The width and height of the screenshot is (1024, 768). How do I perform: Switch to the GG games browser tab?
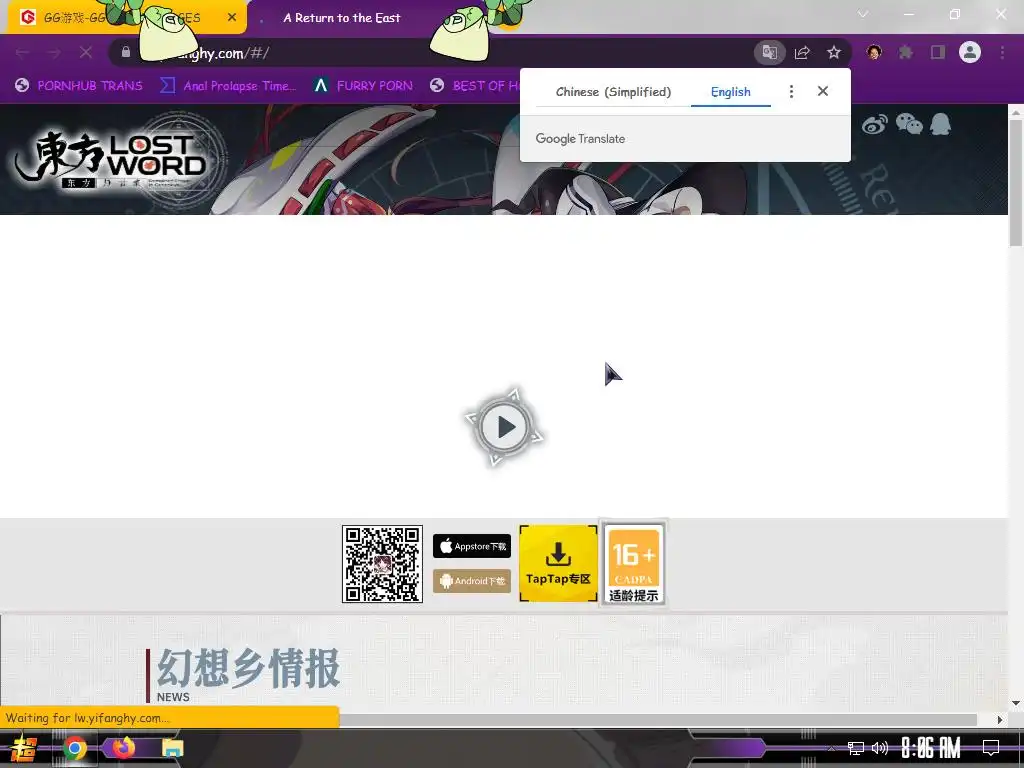(124, 18)
